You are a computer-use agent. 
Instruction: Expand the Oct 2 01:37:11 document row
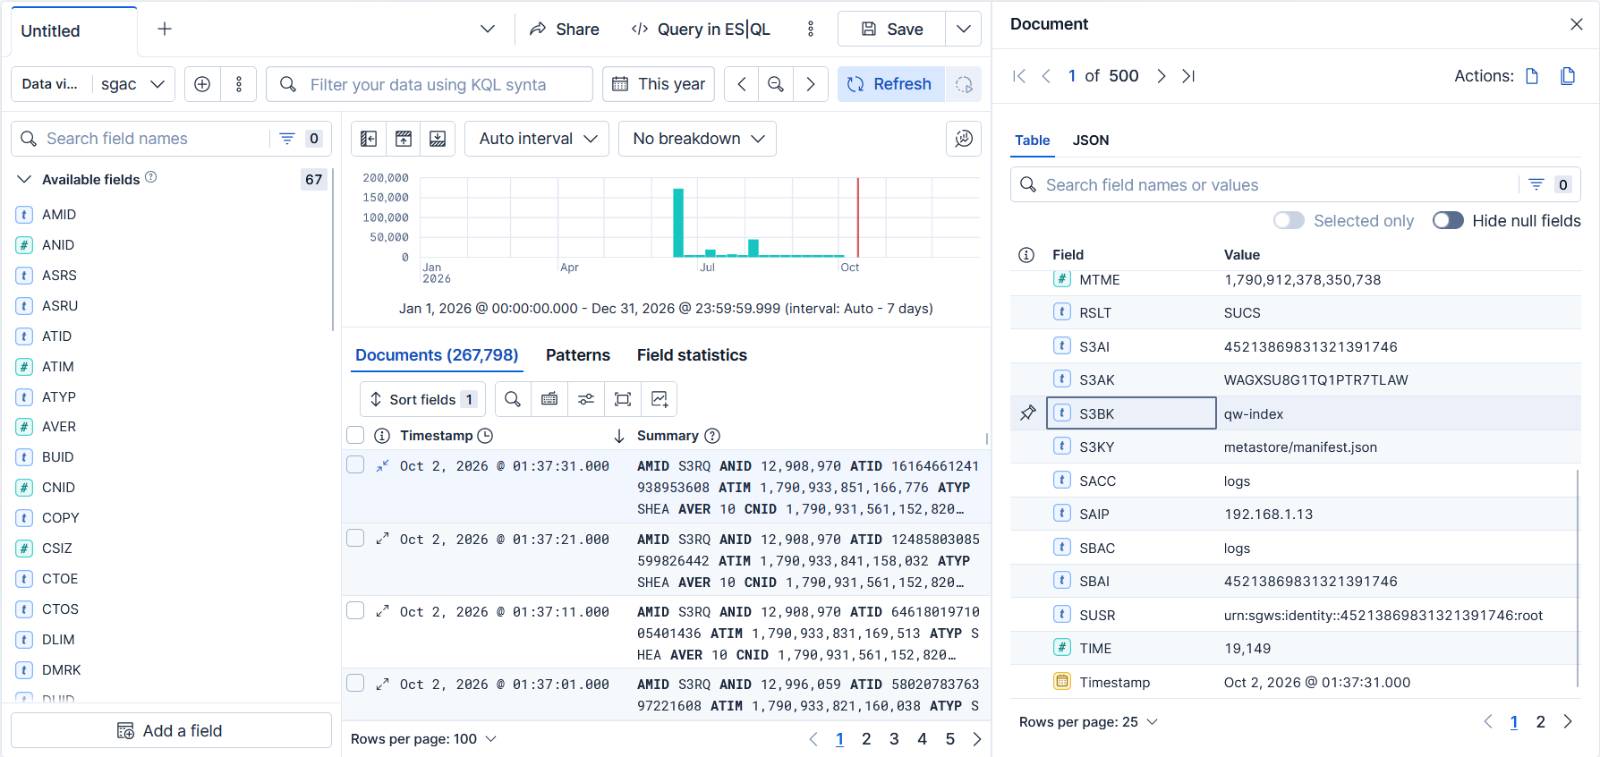(x=382, y=611)
